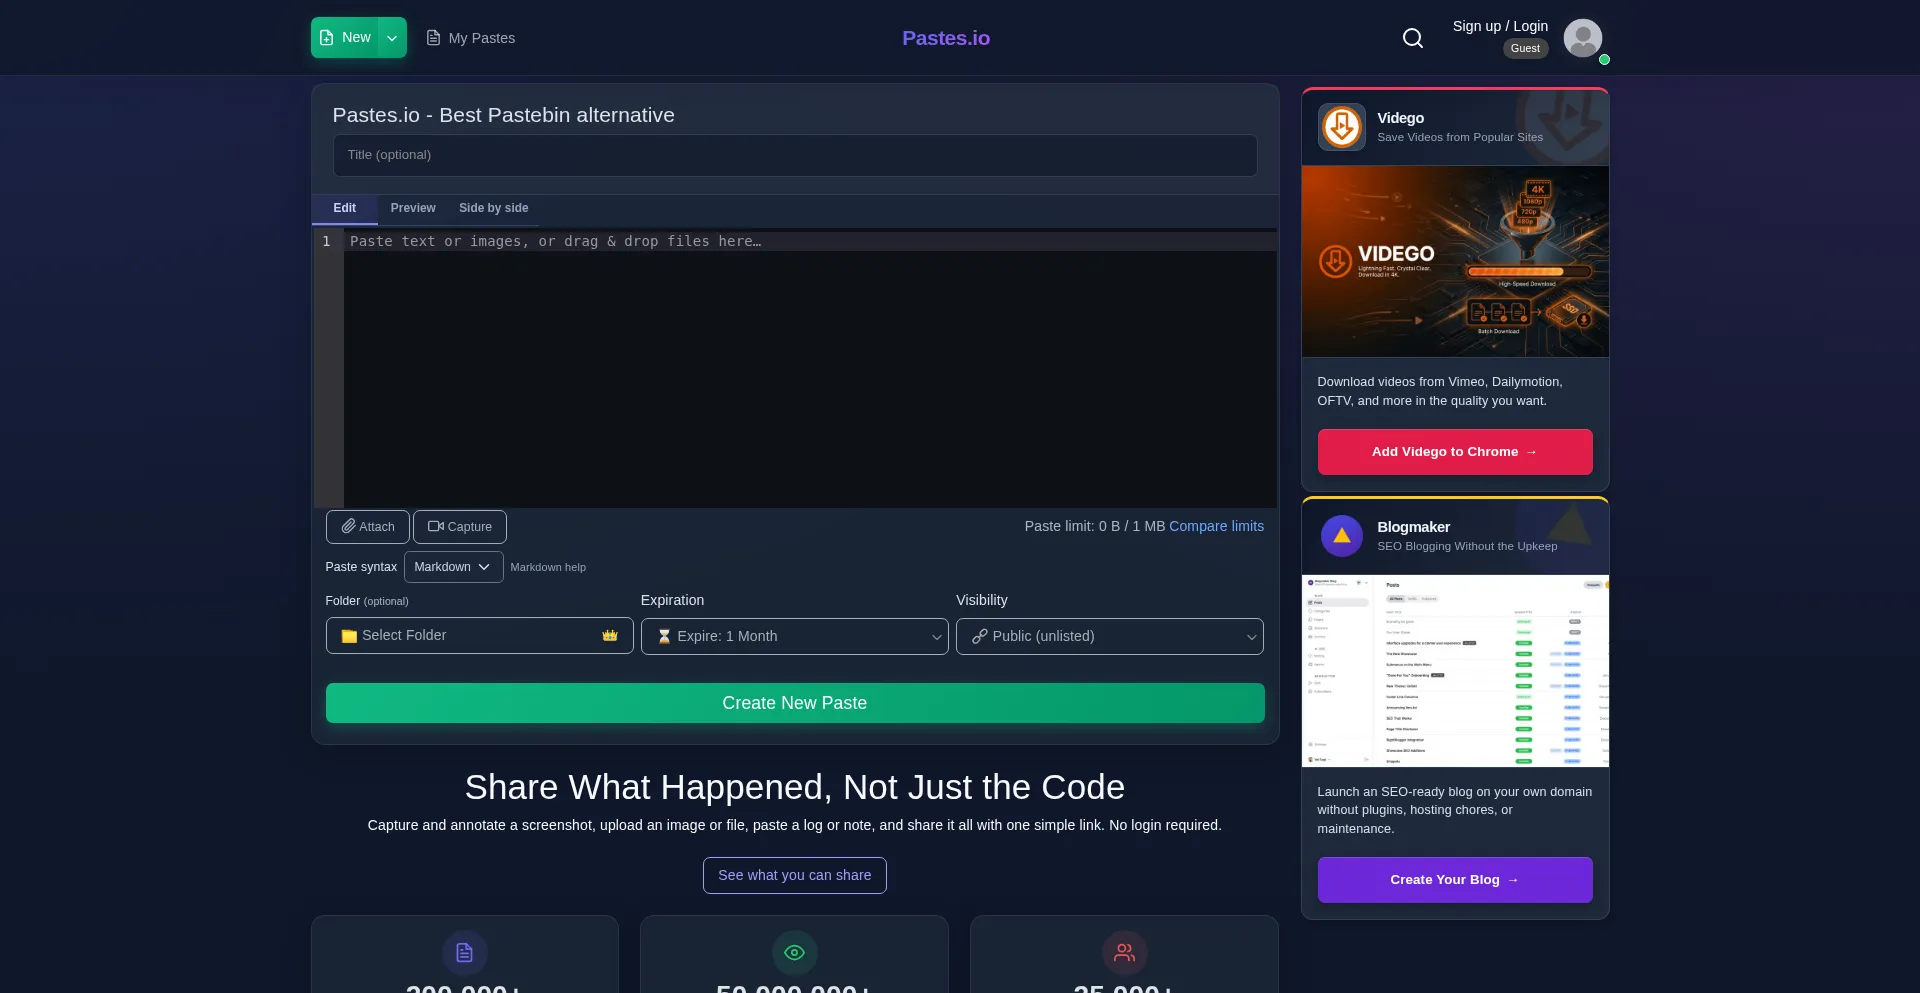
Task: Focus the Title (optional) input field
Action: click(794, 155)
